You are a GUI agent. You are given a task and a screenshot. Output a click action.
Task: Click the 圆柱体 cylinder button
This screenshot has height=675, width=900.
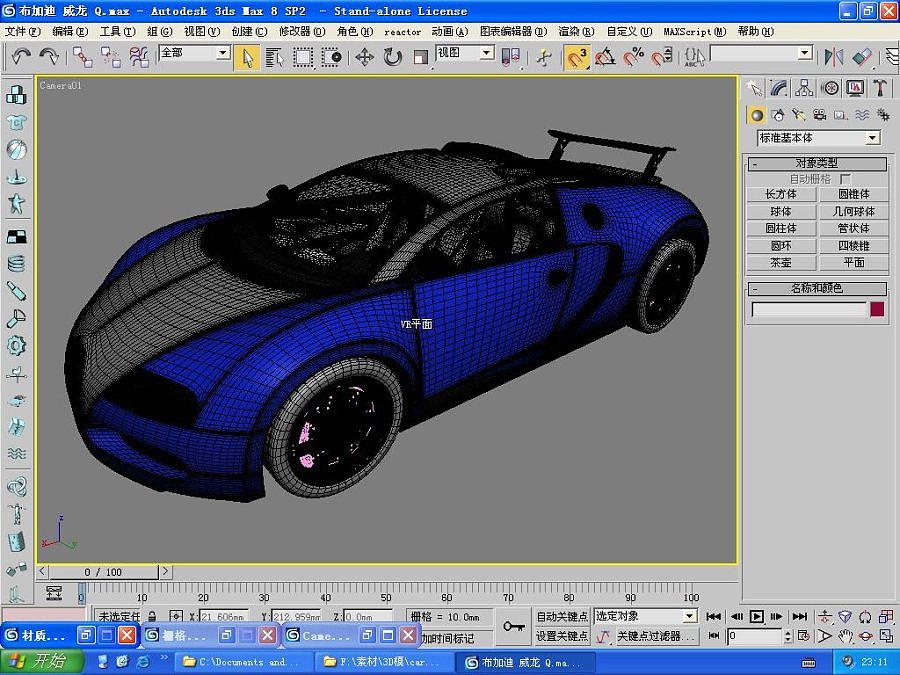(781, 228)
